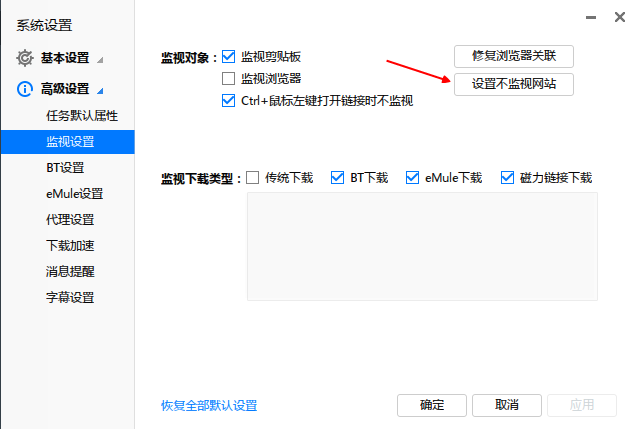Click the 高级设置 category label

click(65, 89)
